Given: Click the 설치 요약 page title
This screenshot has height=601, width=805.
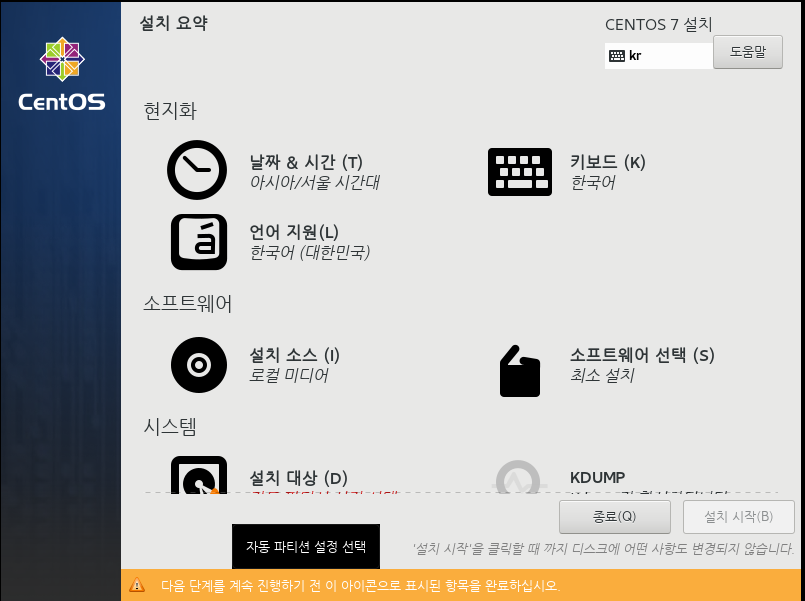Looking at the screenshot, I should click(174, 23).
